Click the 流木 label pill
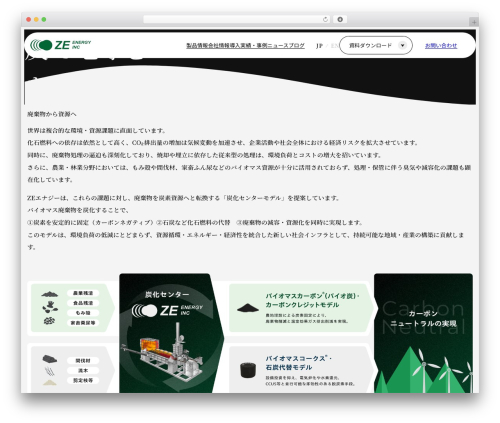The height and width of the screenshot is (423, 500). pyautogui.click(x=83, y=370)
